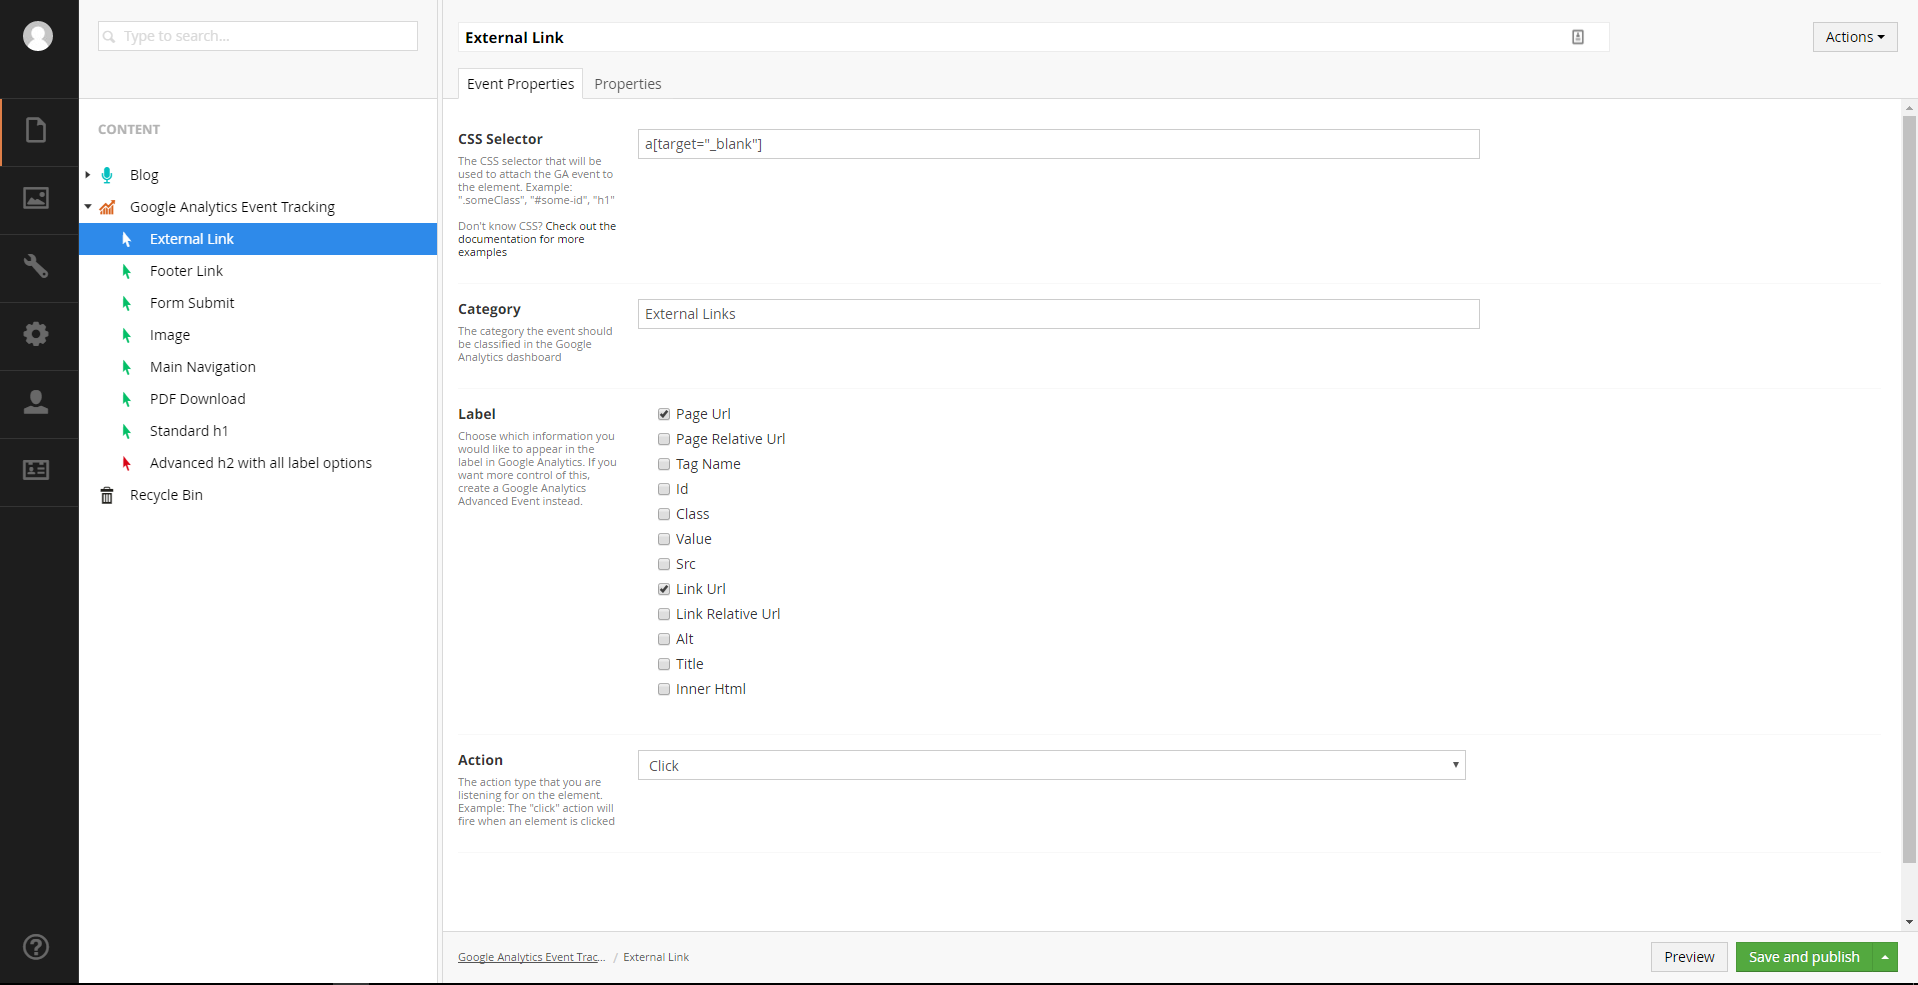Click the Image node cursor icon
Image resolution: width=1918 pixels, height=985 pixels.
(x=127, y=335)
